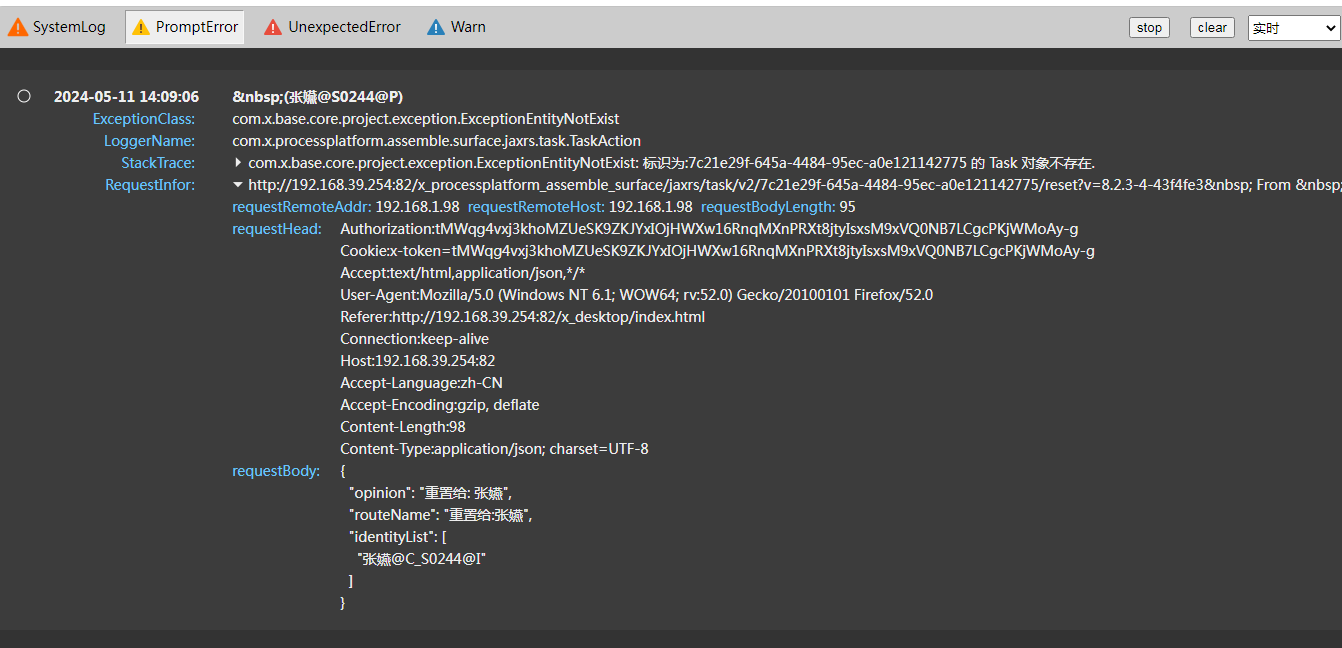Select the Warn log tab
The width and height of the screenshot is (1342, 648).
[x=468, y=27]
